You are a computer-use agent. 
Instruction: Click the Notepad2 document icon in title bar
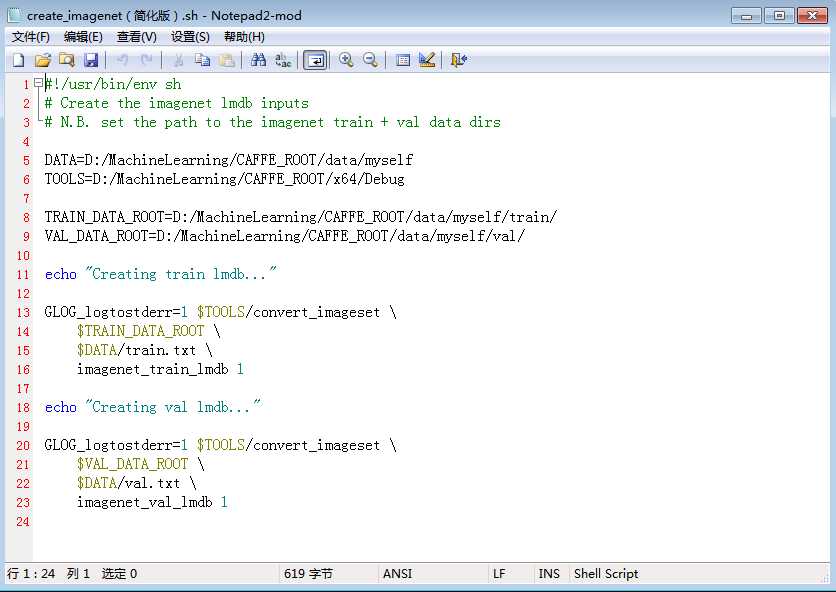15,15
